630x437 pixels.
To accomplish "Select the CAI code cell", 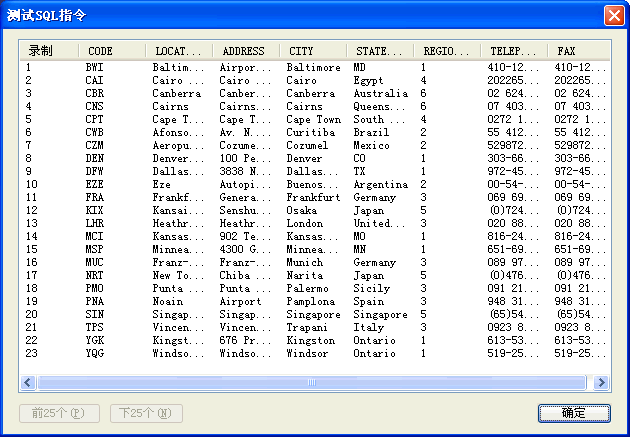I will coord(94,80).
